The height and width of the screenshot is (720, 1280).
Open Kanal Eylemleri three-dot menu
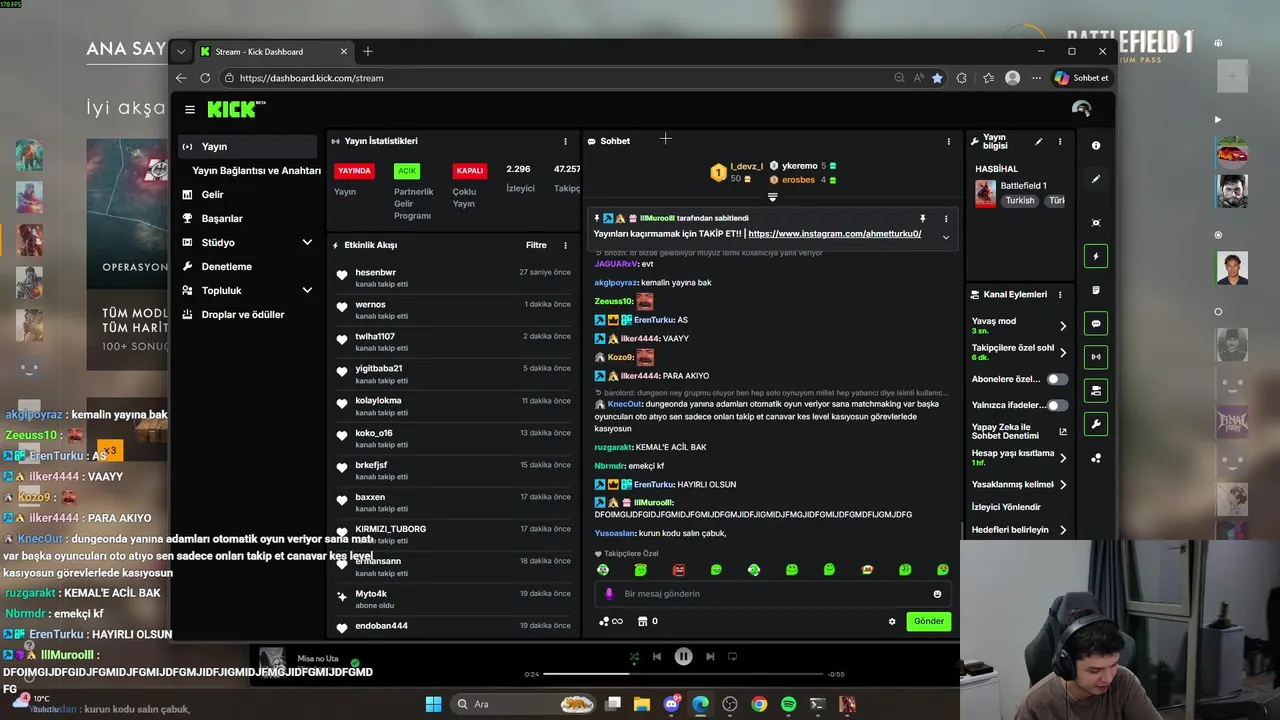click(x=1060, y=295)
